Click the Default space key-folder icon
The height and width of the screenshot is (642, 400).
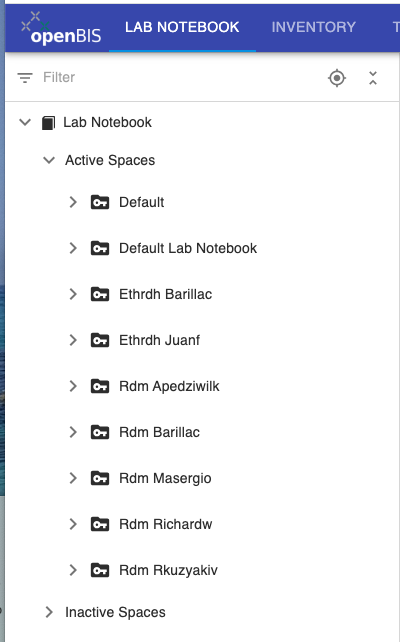tap(100, 202)
